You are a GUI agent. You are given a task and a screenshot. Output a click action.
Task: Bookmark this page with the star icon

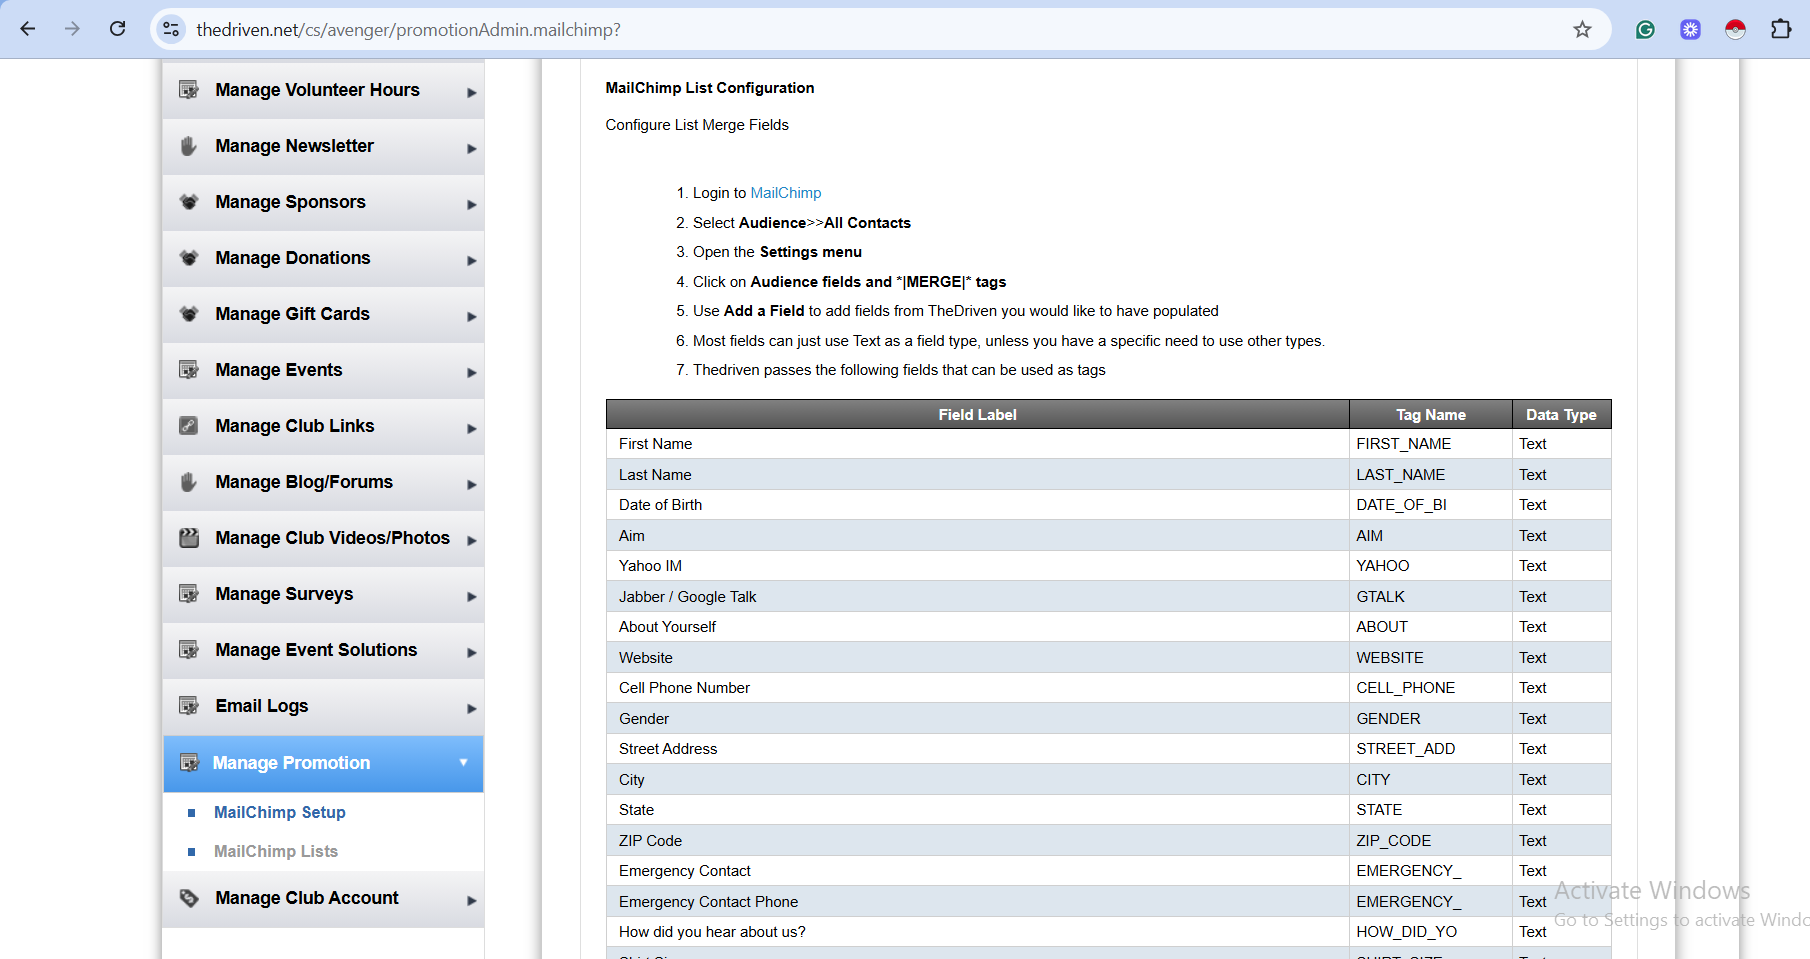click(x=1582, y=29)
